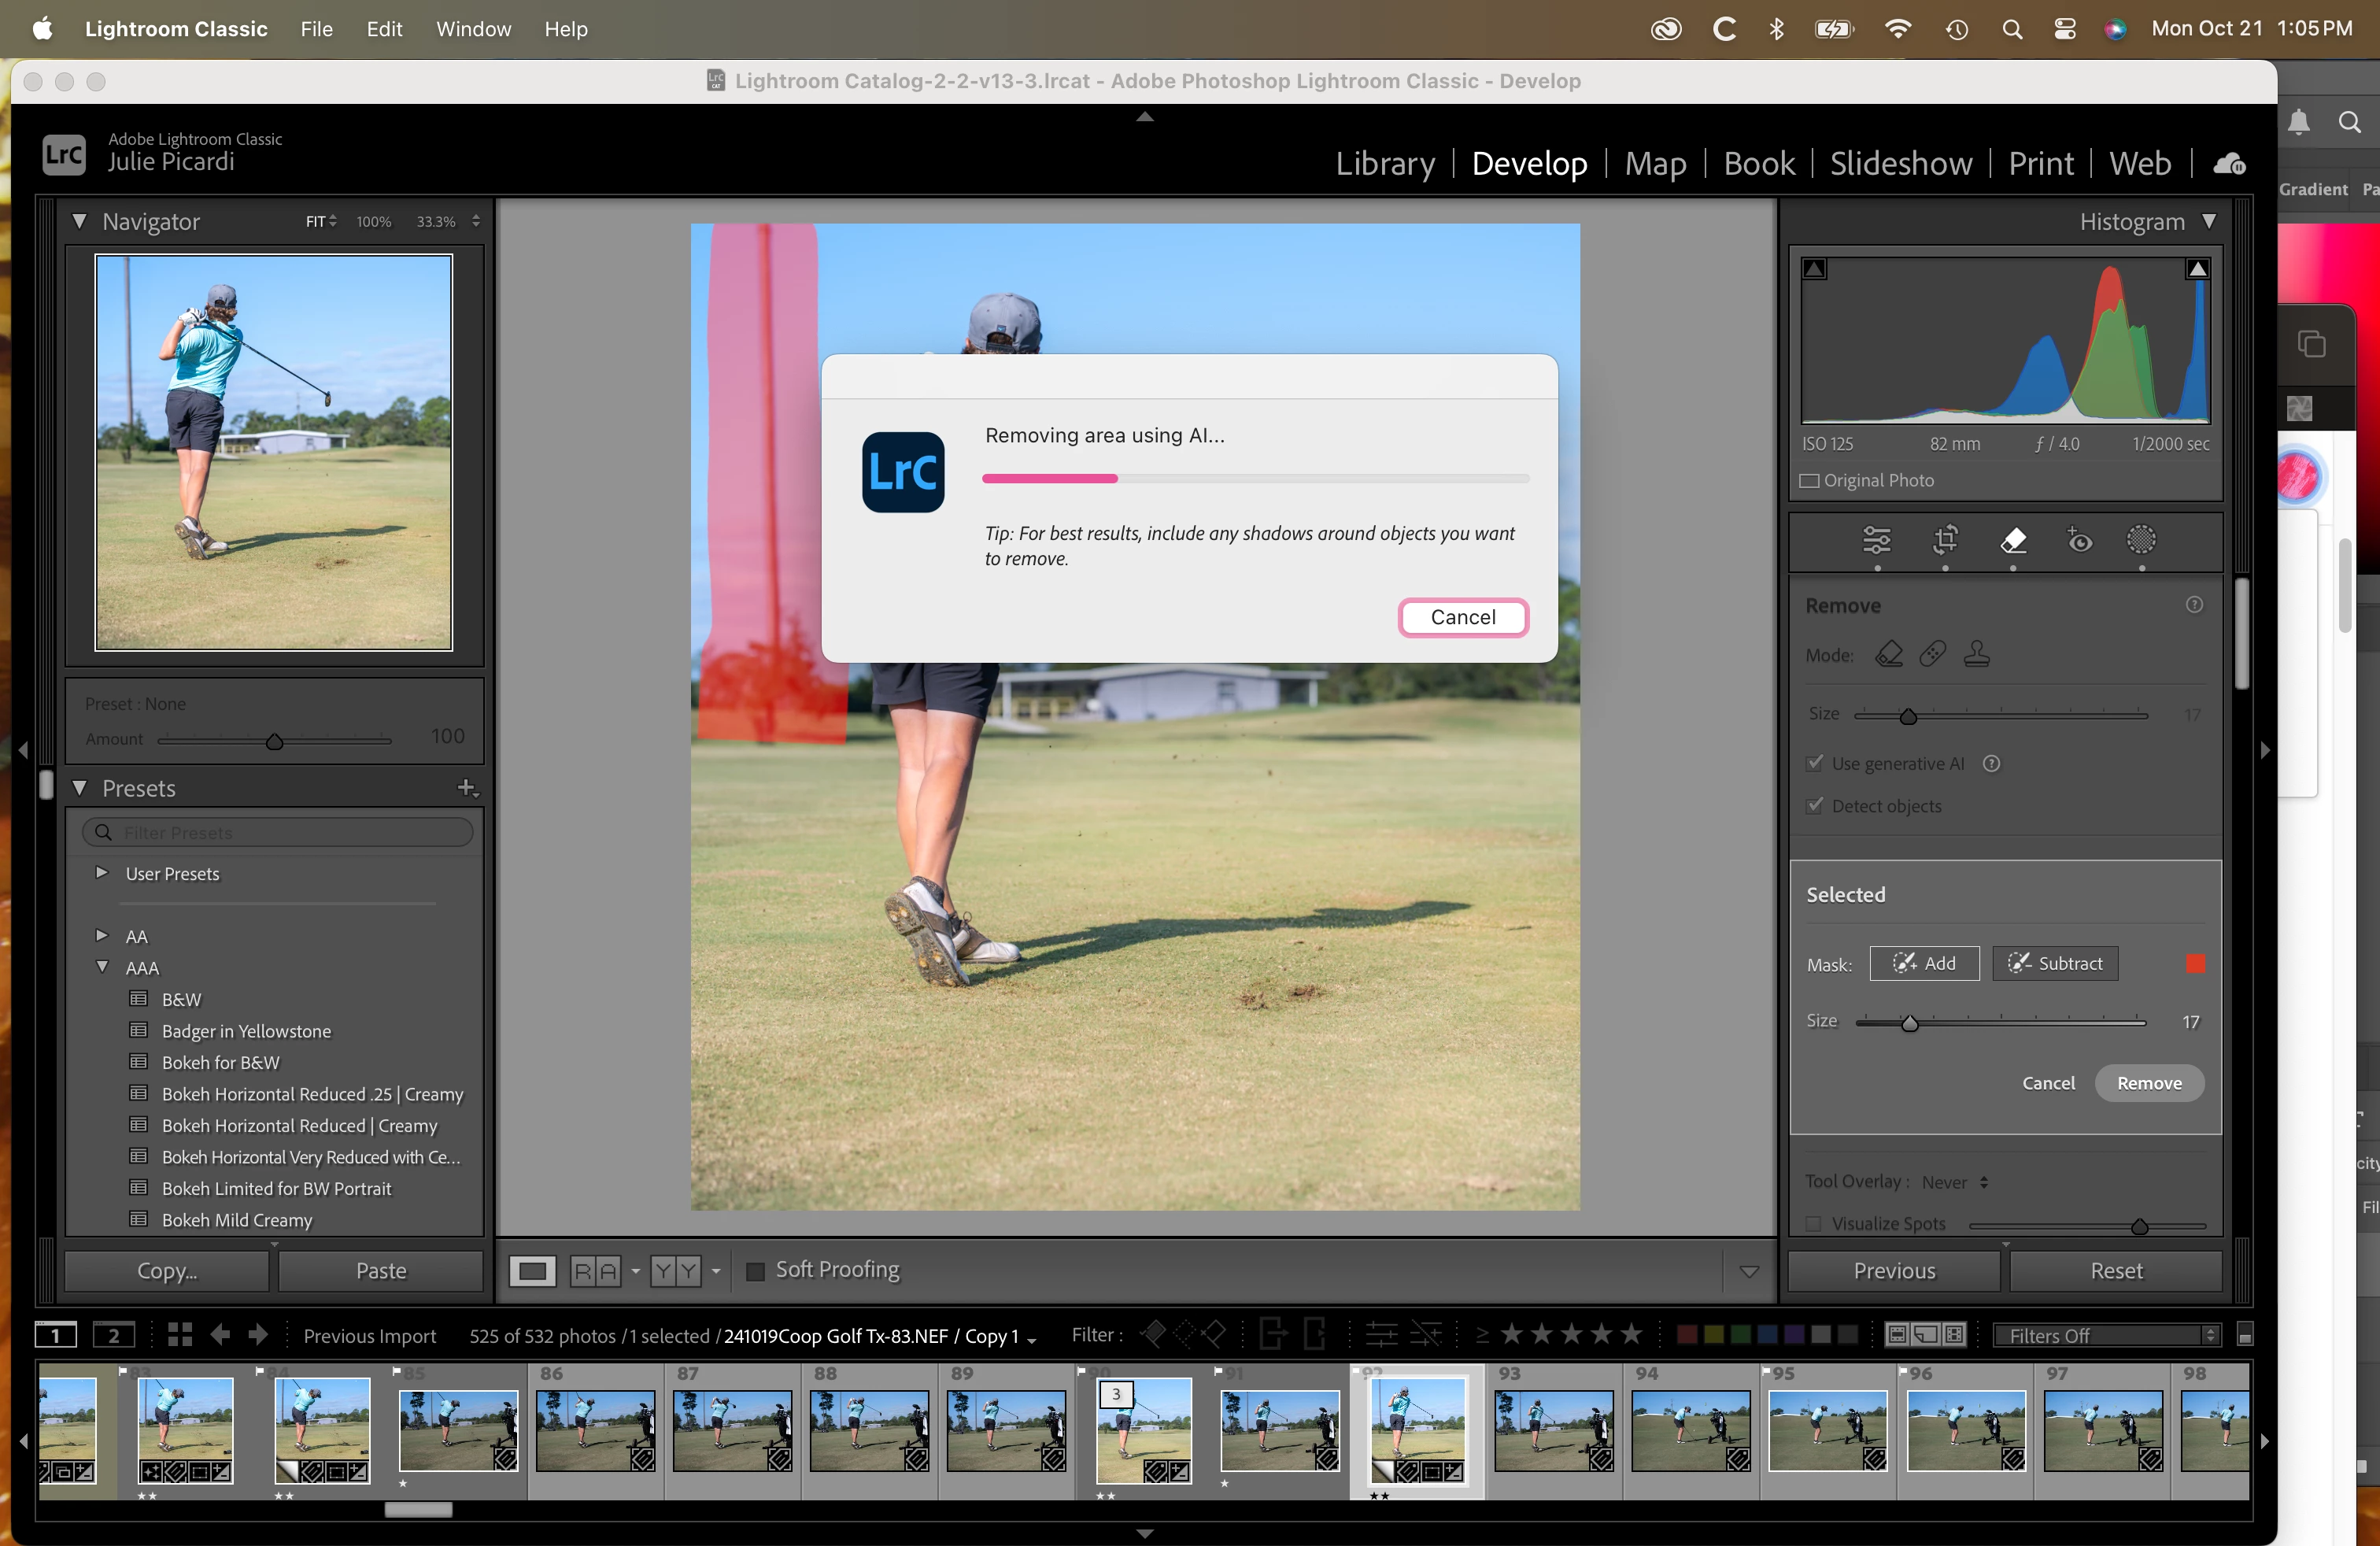Select the Clone stamp remove mode
This screenshot has height=1546, width=2380.
1976,654
